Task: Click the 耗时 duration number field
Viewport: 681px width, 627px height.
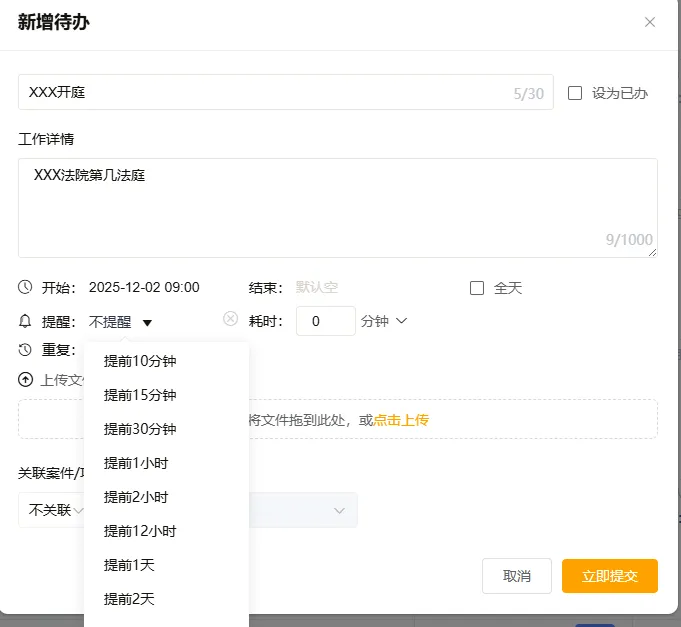Action: click(x=326, y=321)
